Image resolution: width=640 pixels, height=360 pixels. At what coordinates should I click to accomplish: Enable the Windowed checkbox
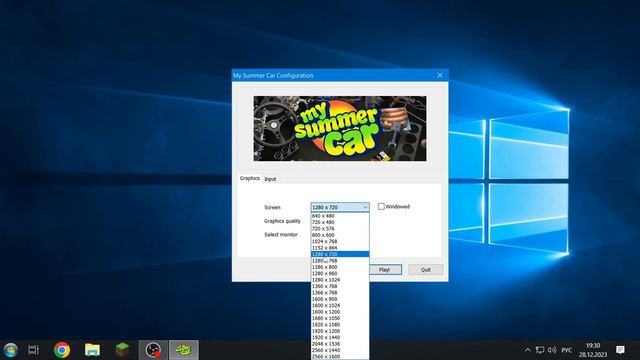(x=381, y=207)
